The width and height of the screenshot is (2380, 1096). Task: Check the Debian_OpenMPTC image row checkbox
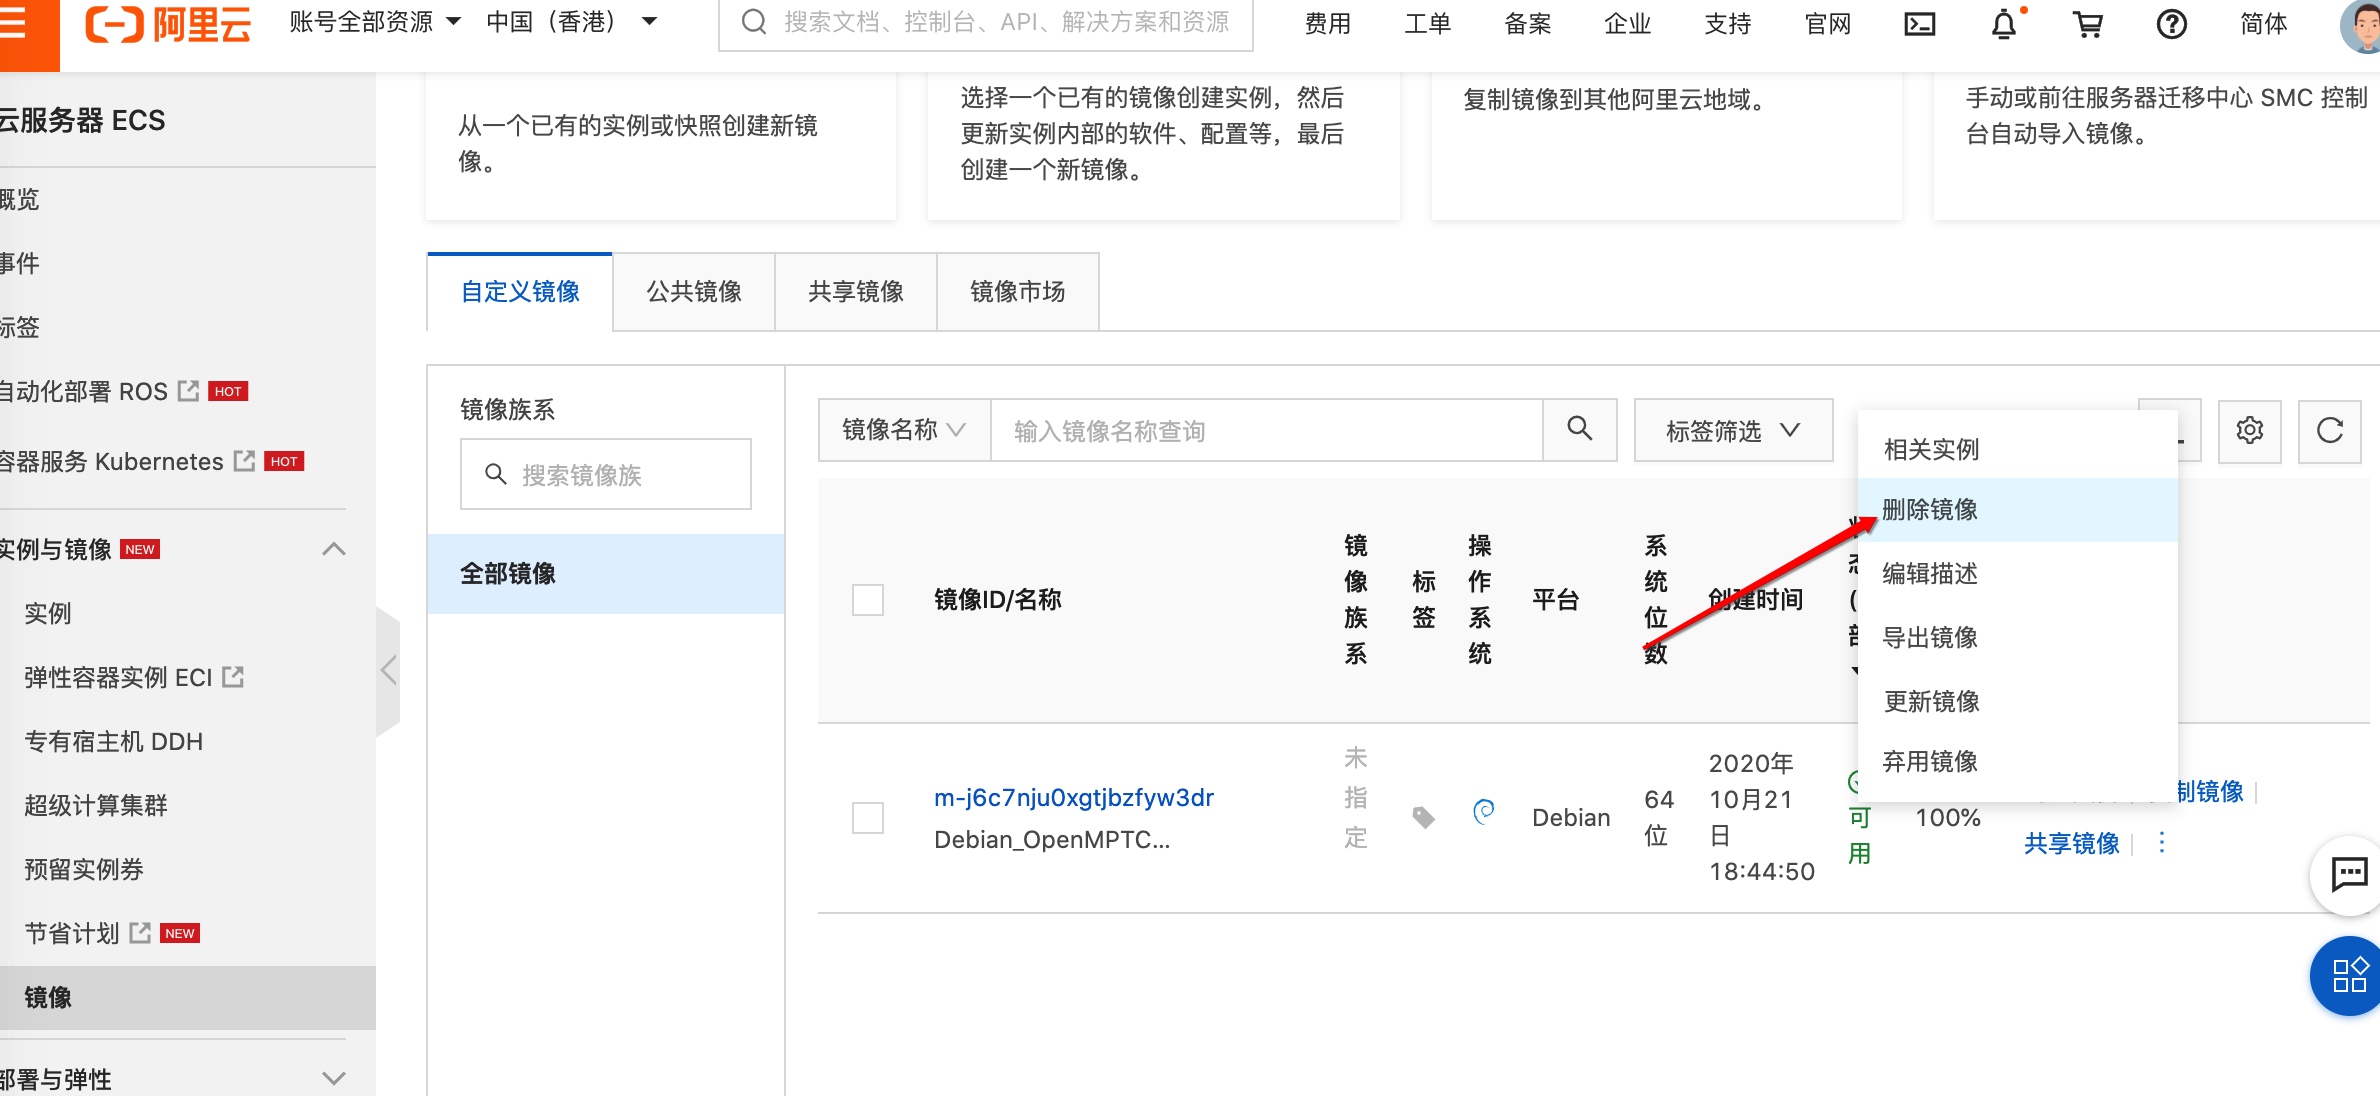(x=867, y=818)
